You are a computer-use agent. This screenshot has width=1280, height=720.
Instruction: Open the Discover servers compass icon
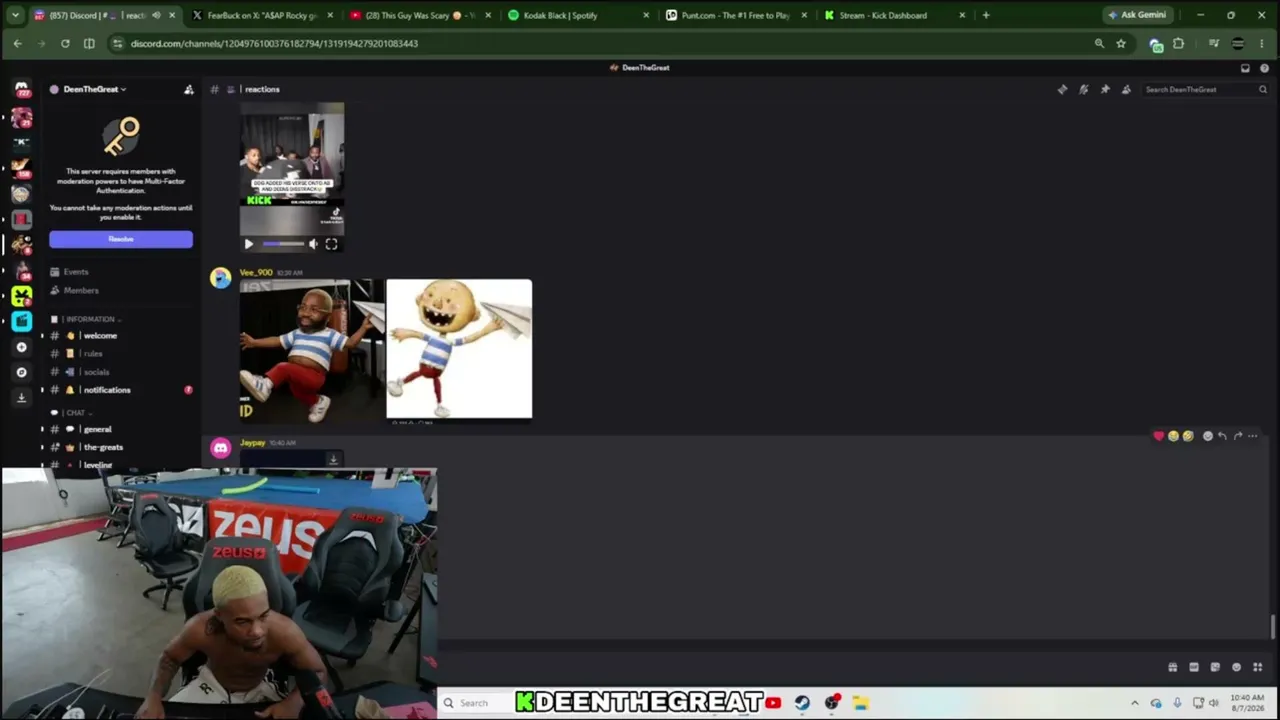21,372
